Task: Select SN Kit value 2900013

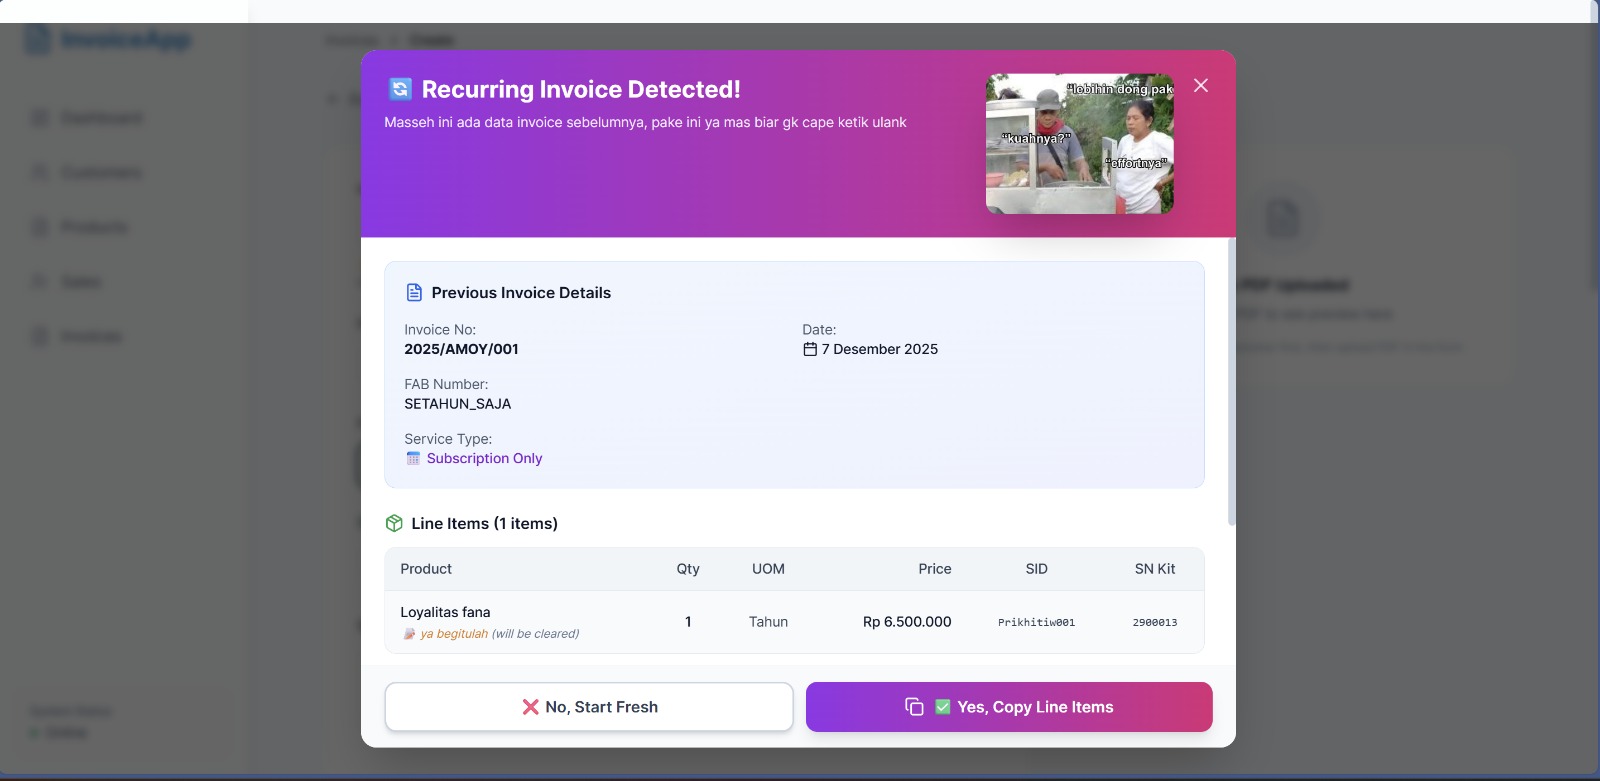Action: pos(1155,622)
